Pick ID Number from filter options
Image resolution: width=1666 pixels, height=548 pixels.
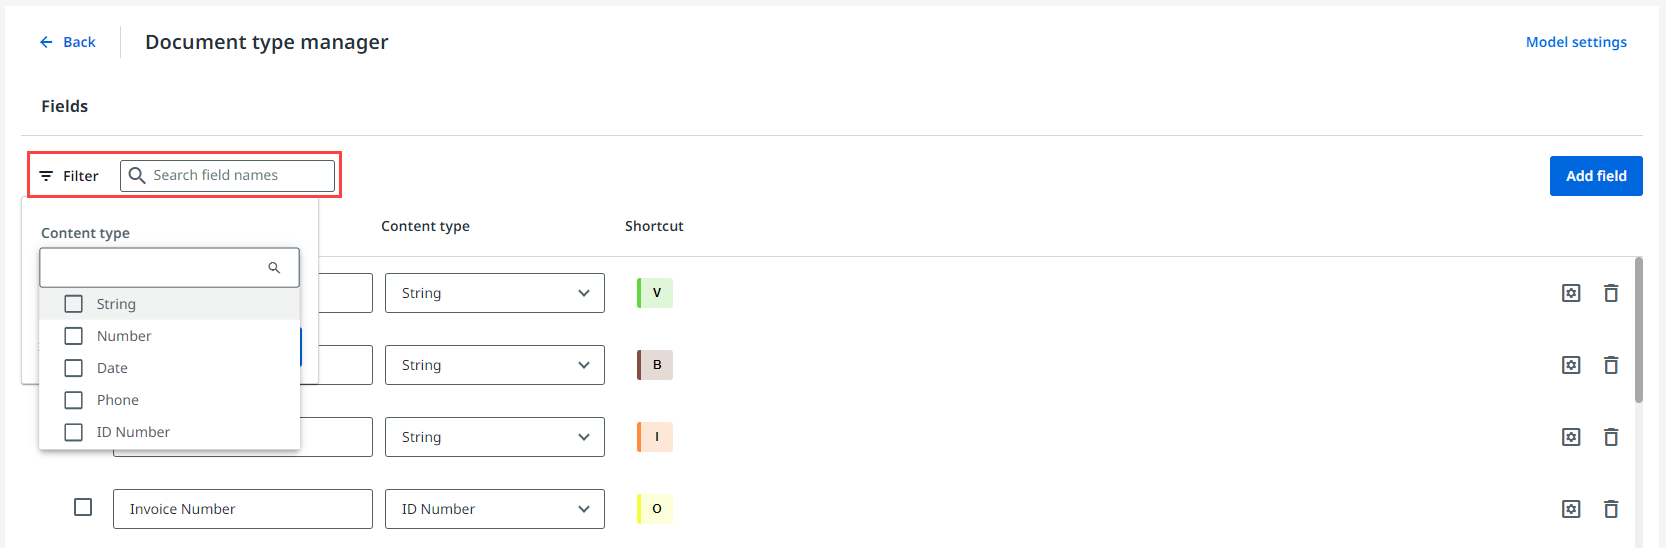point(74,432)
